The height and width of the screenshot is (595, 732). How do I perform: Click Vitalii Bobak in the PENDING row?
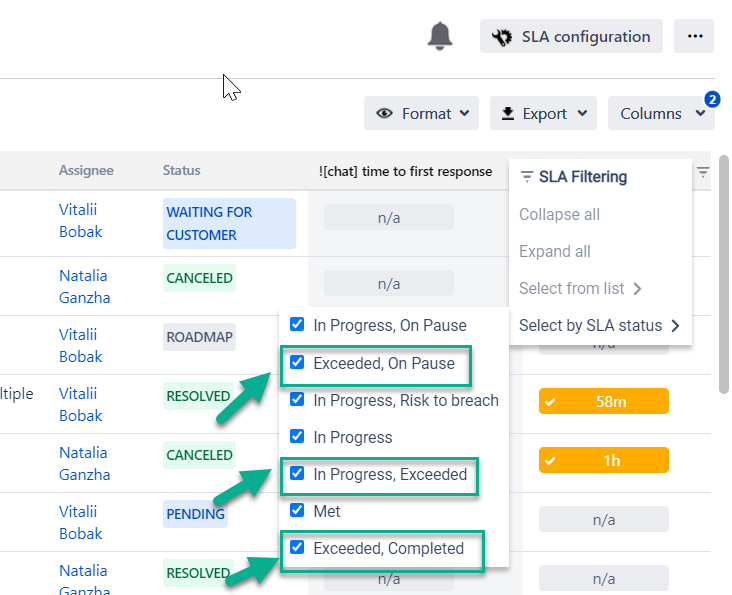pos(80,523)
